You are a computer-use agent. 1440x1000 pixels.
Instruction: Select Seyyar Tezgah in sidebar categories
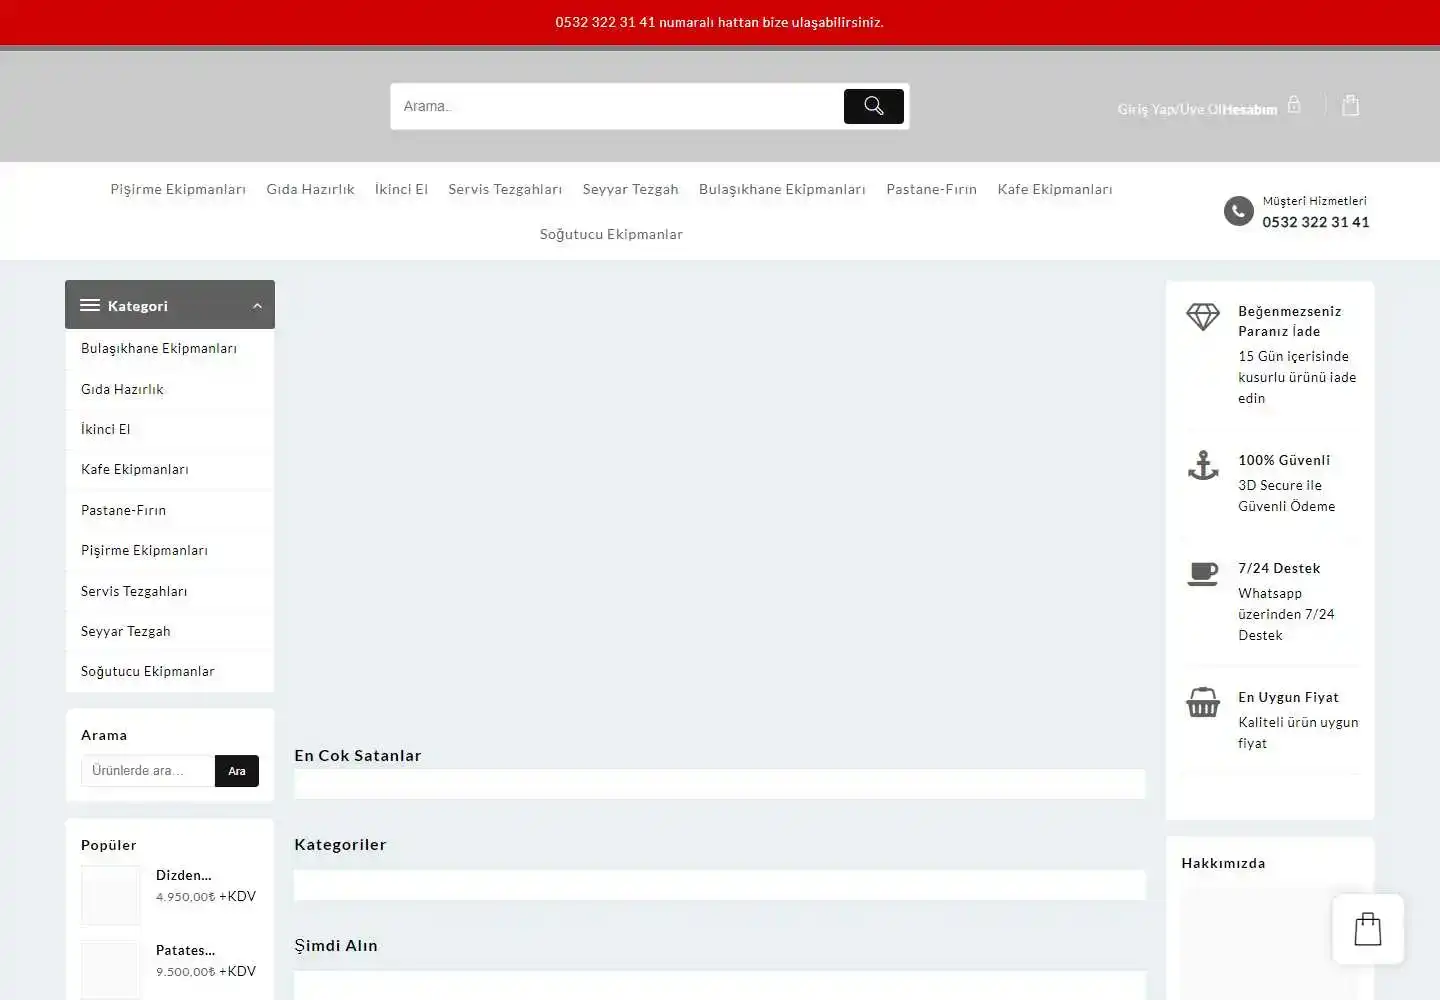(125, 631)
